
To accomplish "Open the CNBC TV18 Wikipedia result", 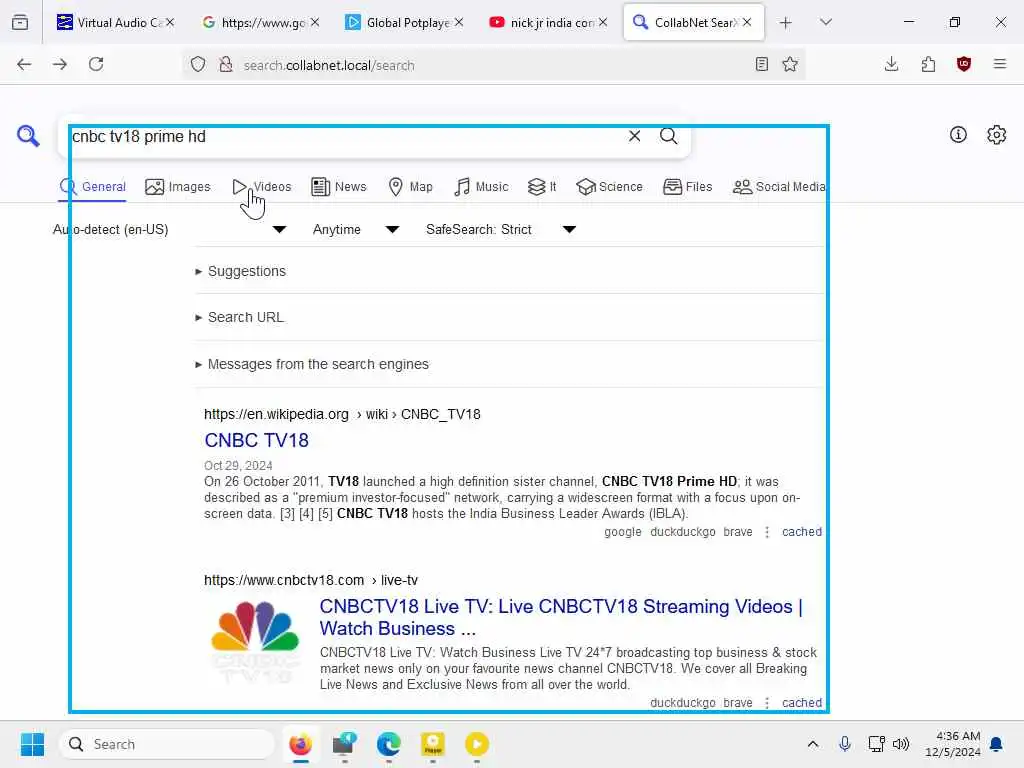I will pos(257,440).
